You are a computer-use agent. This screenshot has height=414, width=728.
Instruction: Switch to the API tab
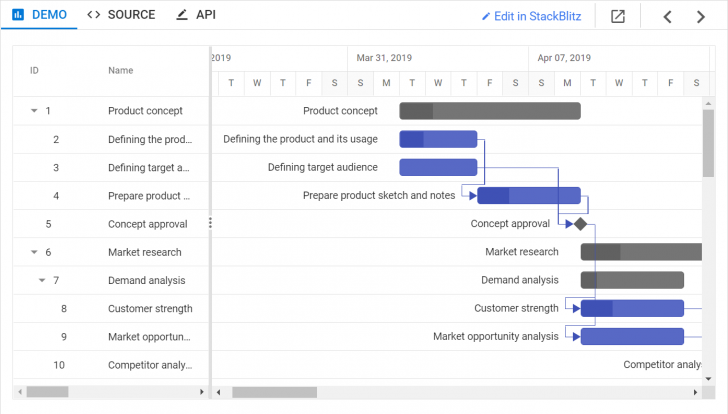click(x=195, y=15)
